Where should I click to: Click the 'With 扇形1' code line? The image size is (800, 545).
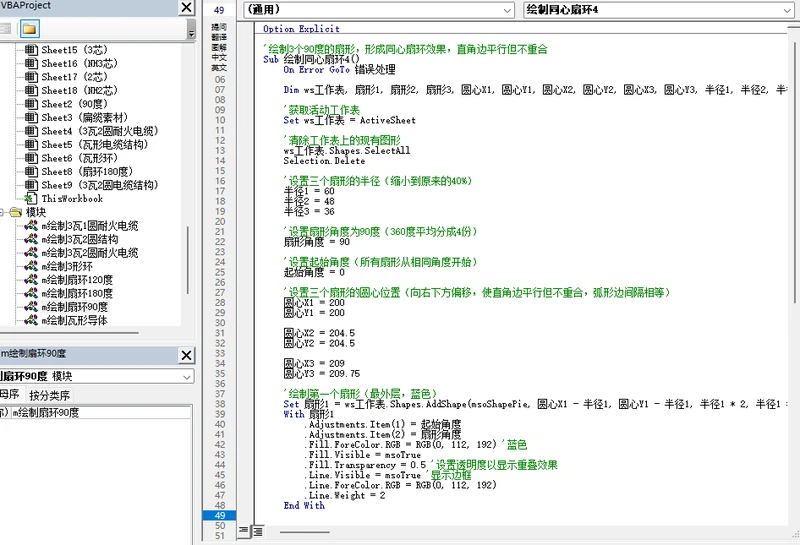308,414
